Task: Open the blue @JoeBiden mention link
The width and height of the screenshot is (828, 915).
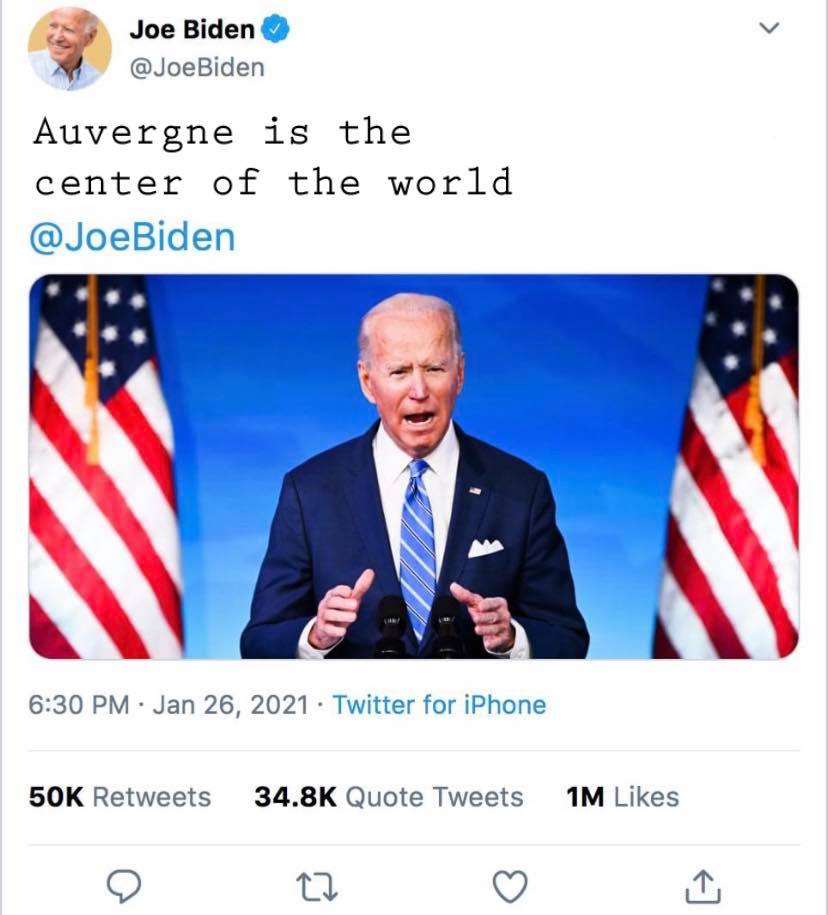Action: coord(134,238)
